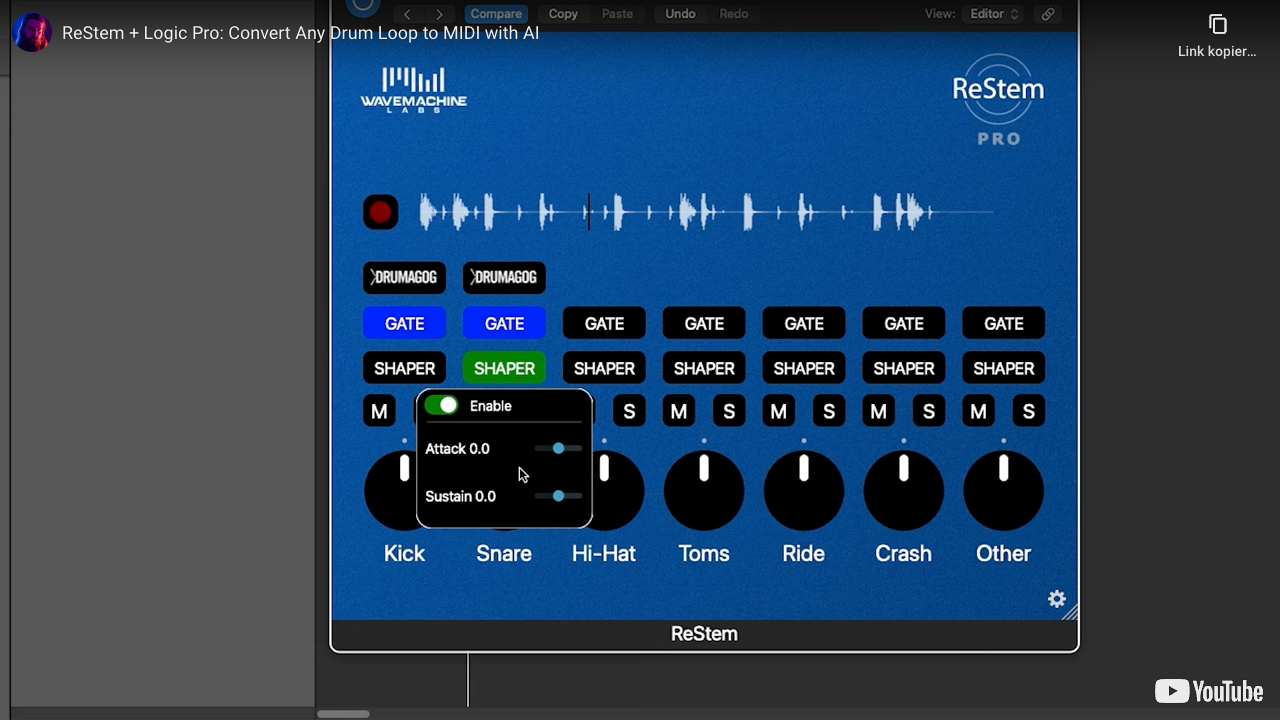Click the "Attack 0.0" label
The width and height of the screenshot is (1280, 720).
[x=457, y=448]
